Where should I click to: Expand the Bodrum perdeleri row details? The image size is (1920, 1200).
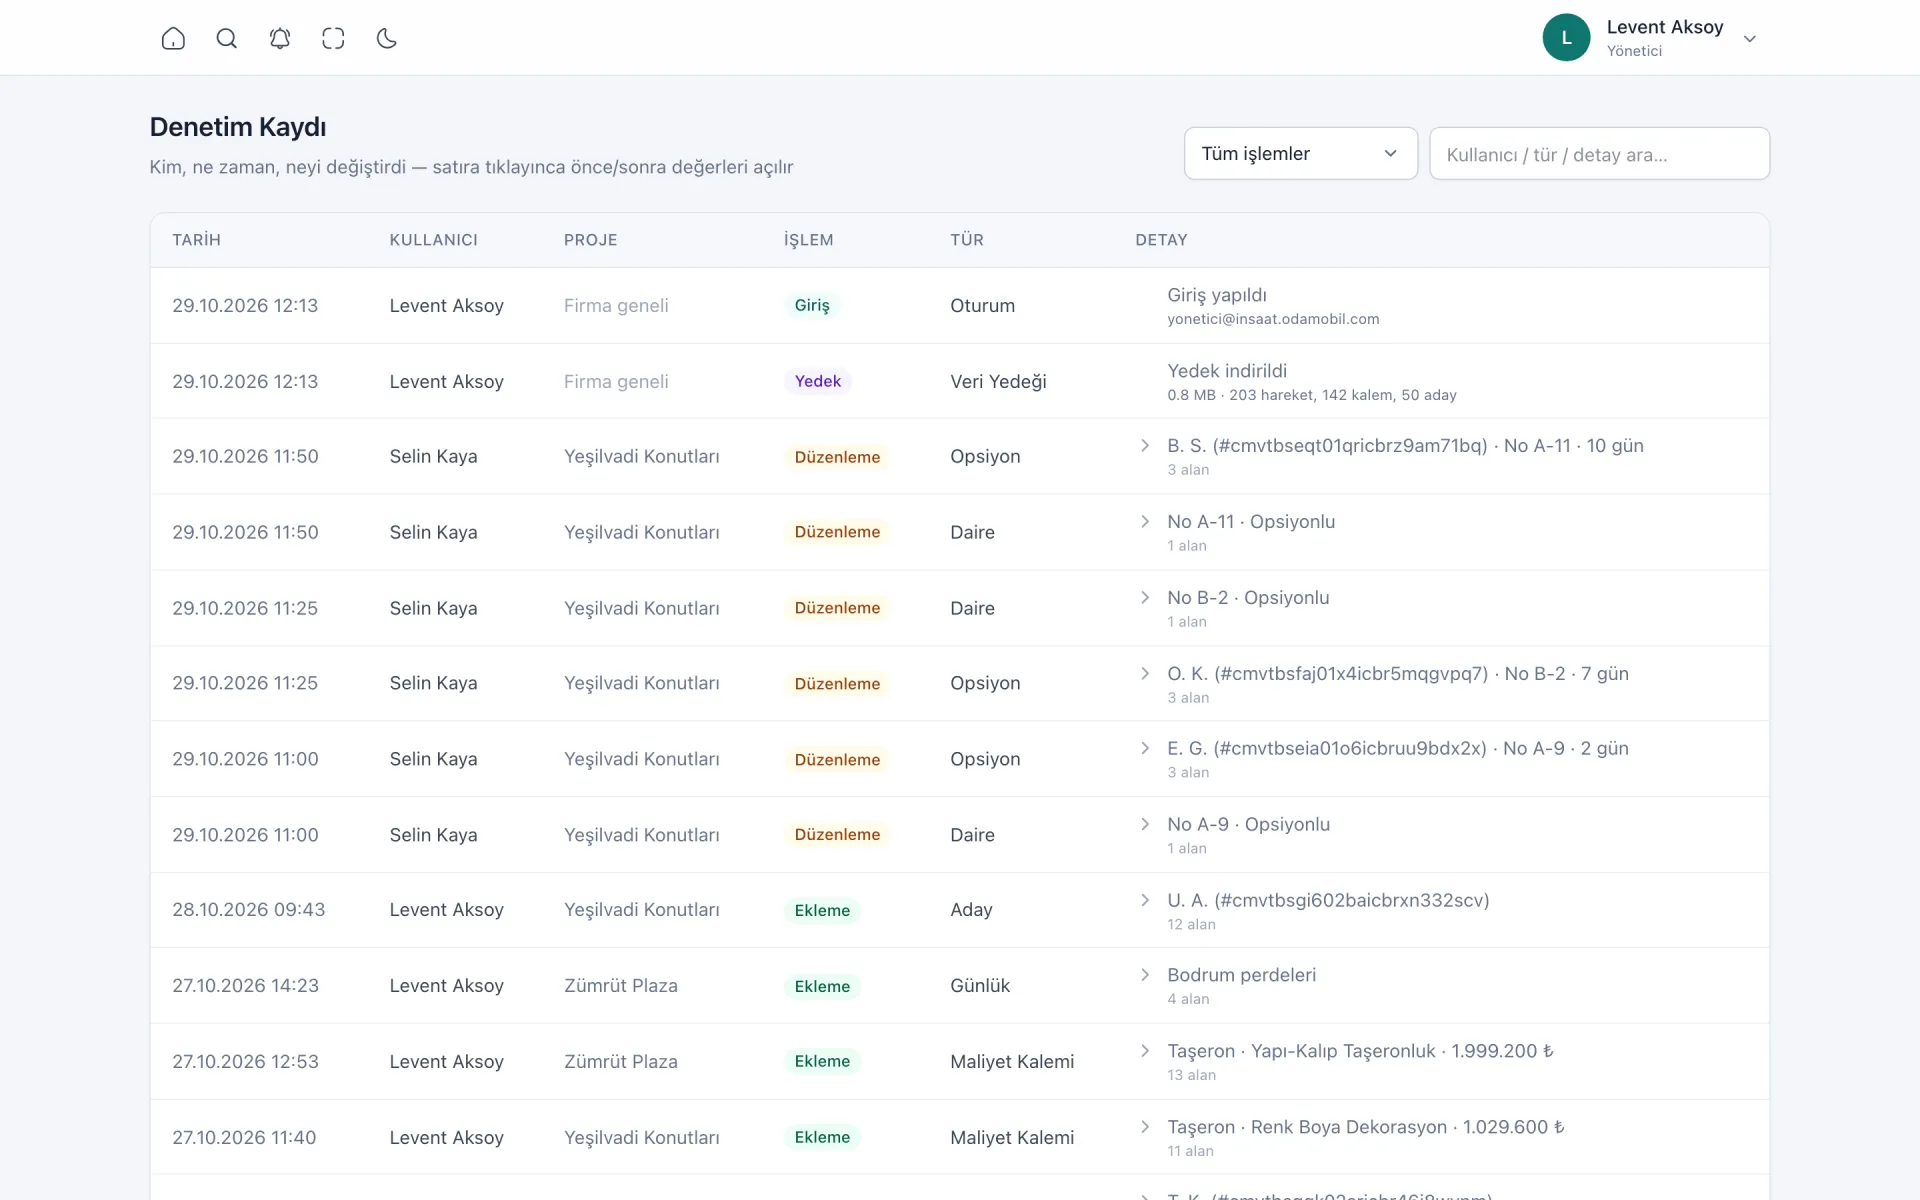coord(1145,975)
